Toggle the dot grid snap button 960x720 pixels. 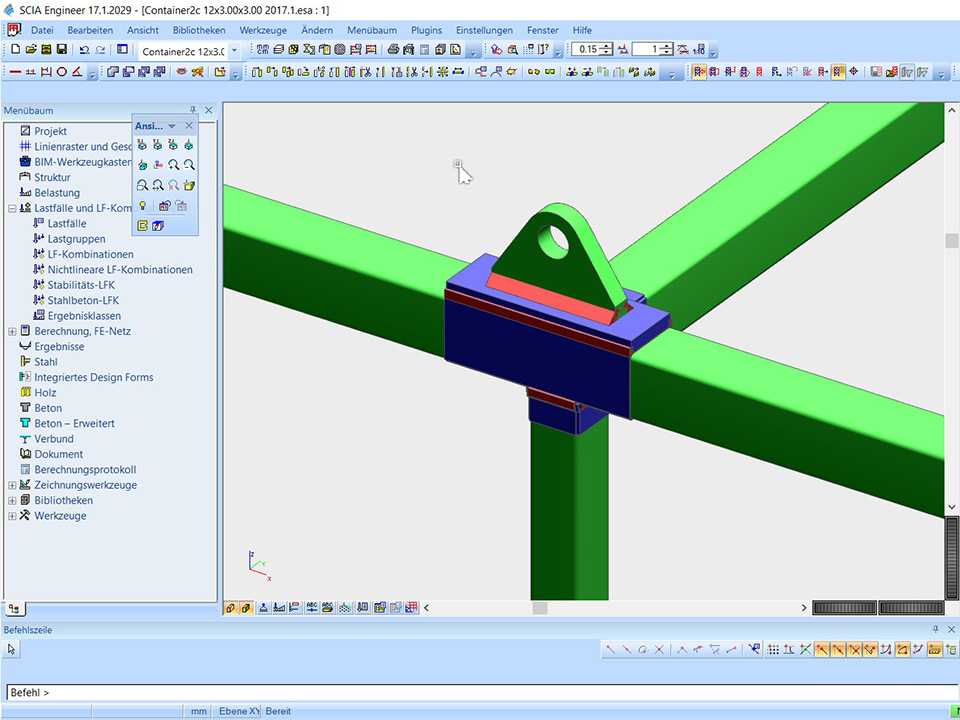click(773, 649)
